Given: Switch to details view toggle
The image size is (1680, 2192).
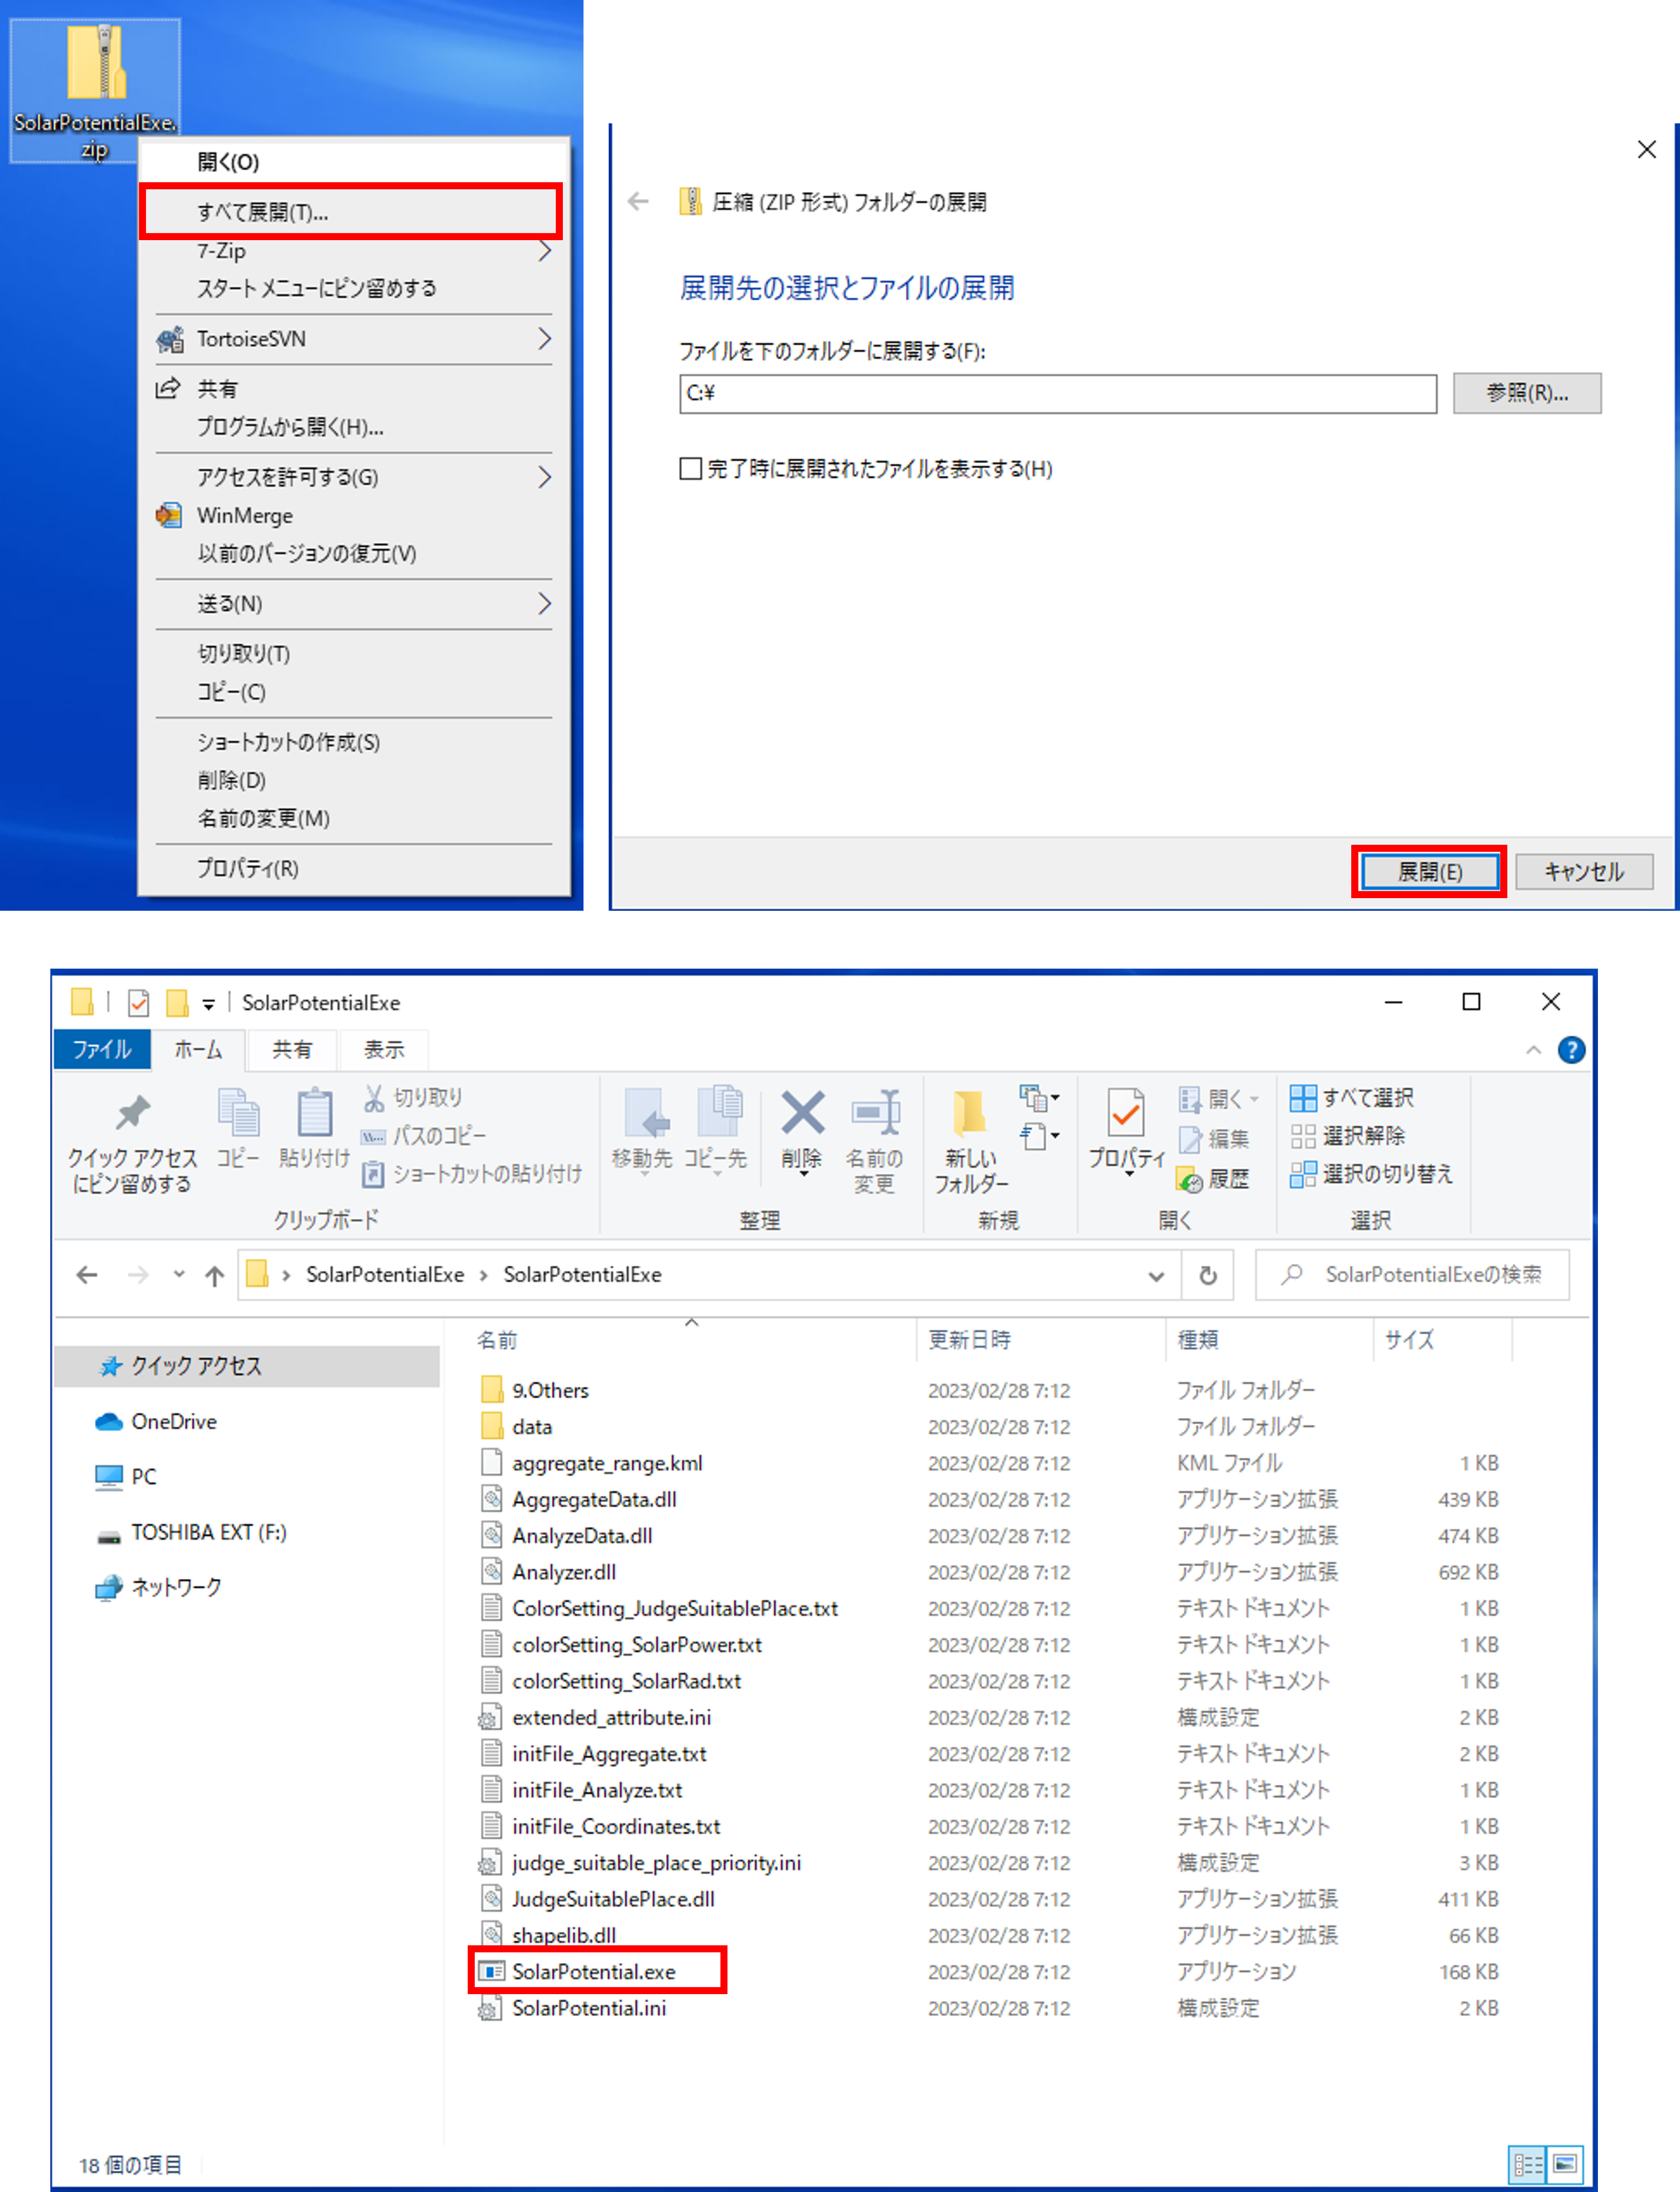Looking at the screenshot, I should (x=1527, y=2165).
